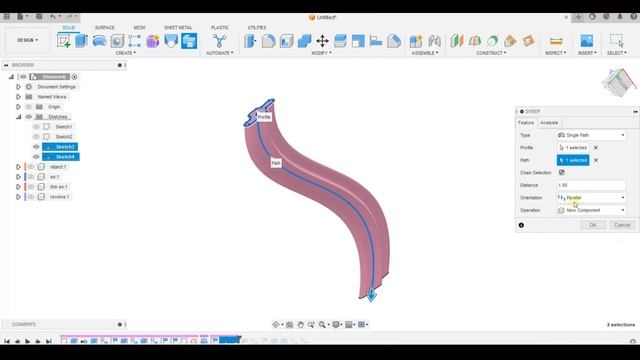Image resolution: width=640 pixels, height=360 pixels.
Task: Select the Fillet tool
Action: tap(268, 41)
